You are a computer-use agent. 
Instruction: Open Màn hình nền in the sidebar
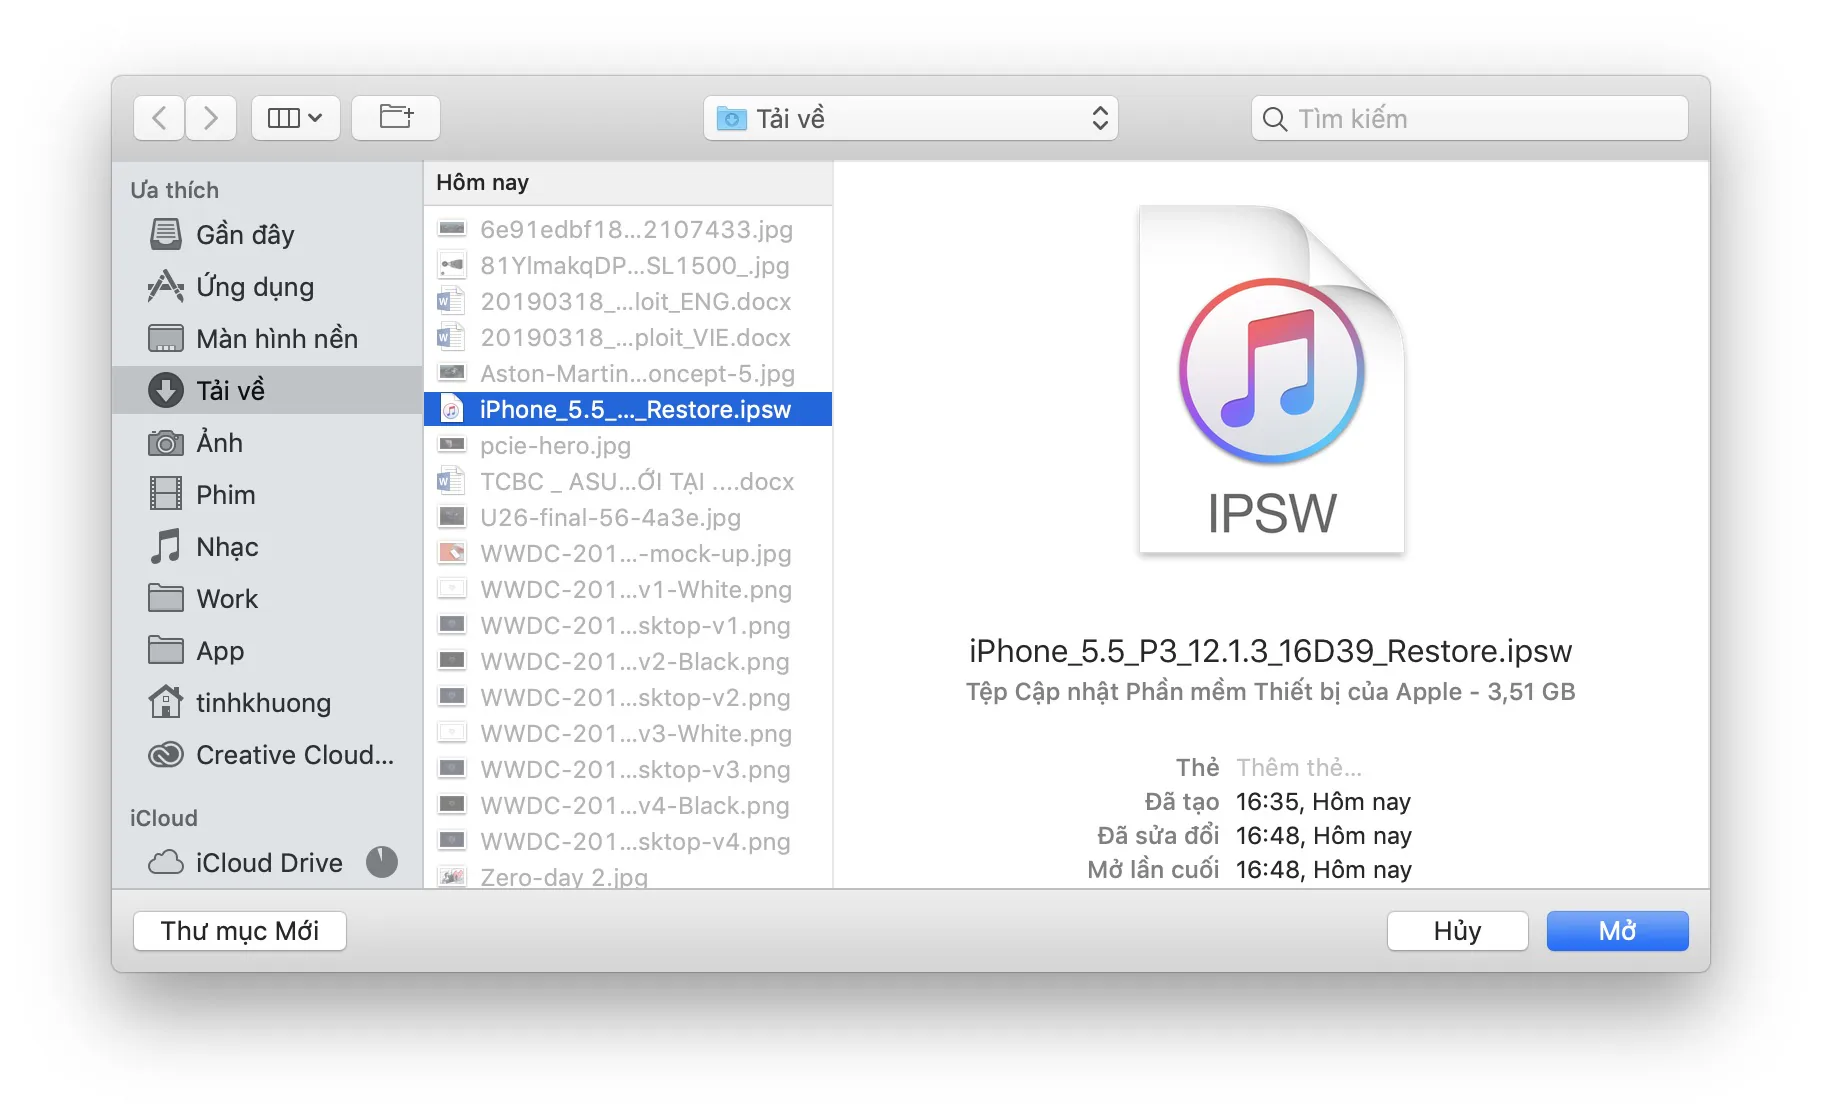pyautogui.click(x=267, y=338)
